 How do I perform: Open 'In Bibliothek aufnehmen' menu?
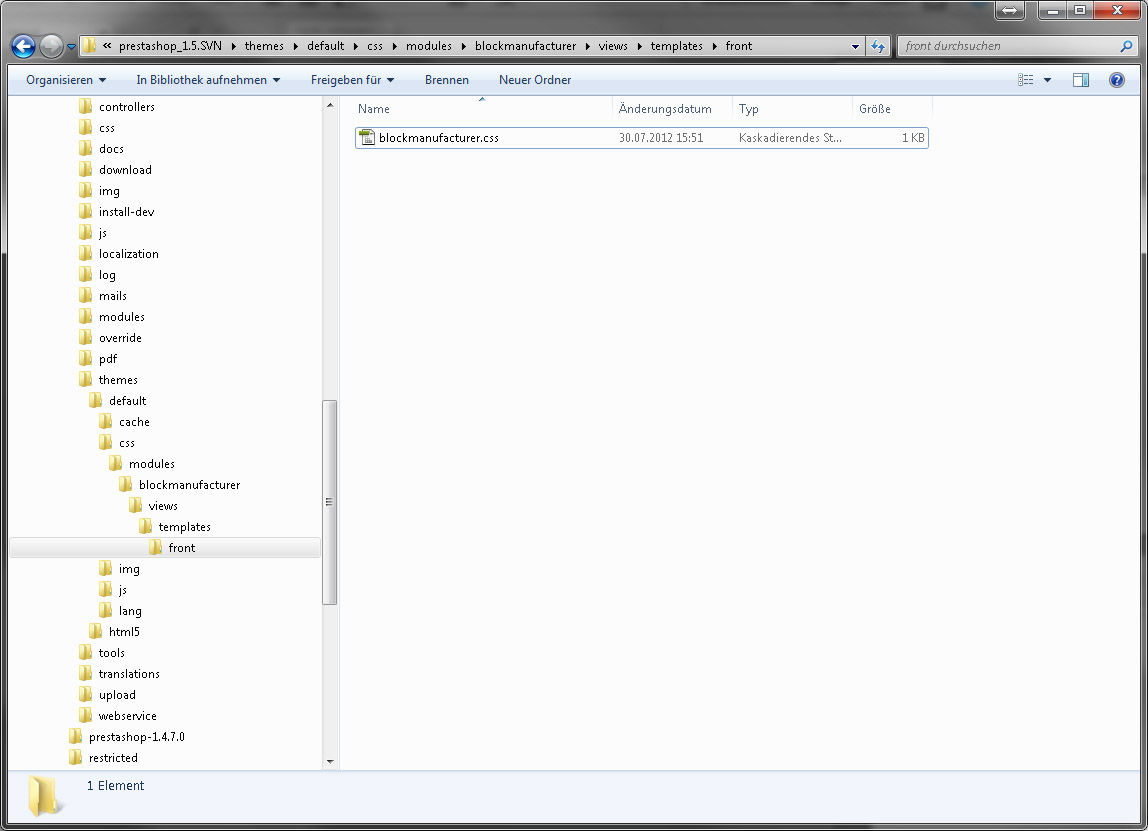click(208, 80)
